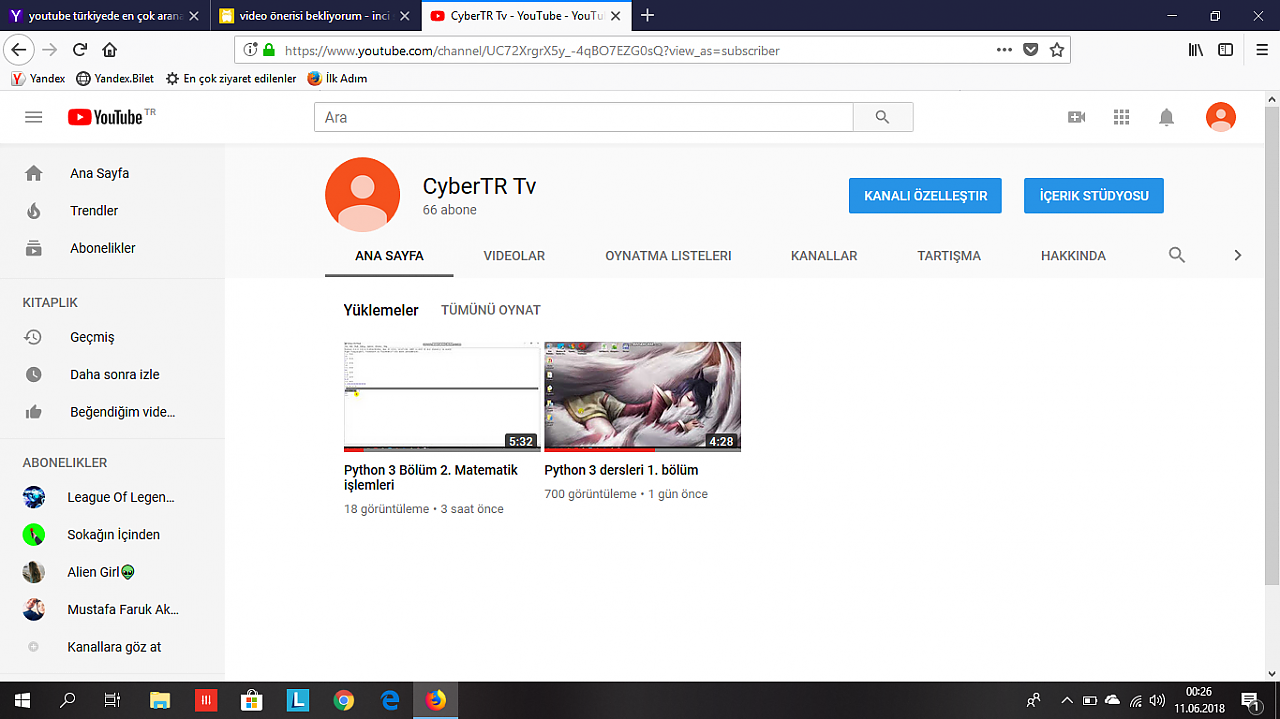This screenshot has width=1280, height=719.
Task: Show more channel tabs with the right chevron
Action: click(1237, 255)
